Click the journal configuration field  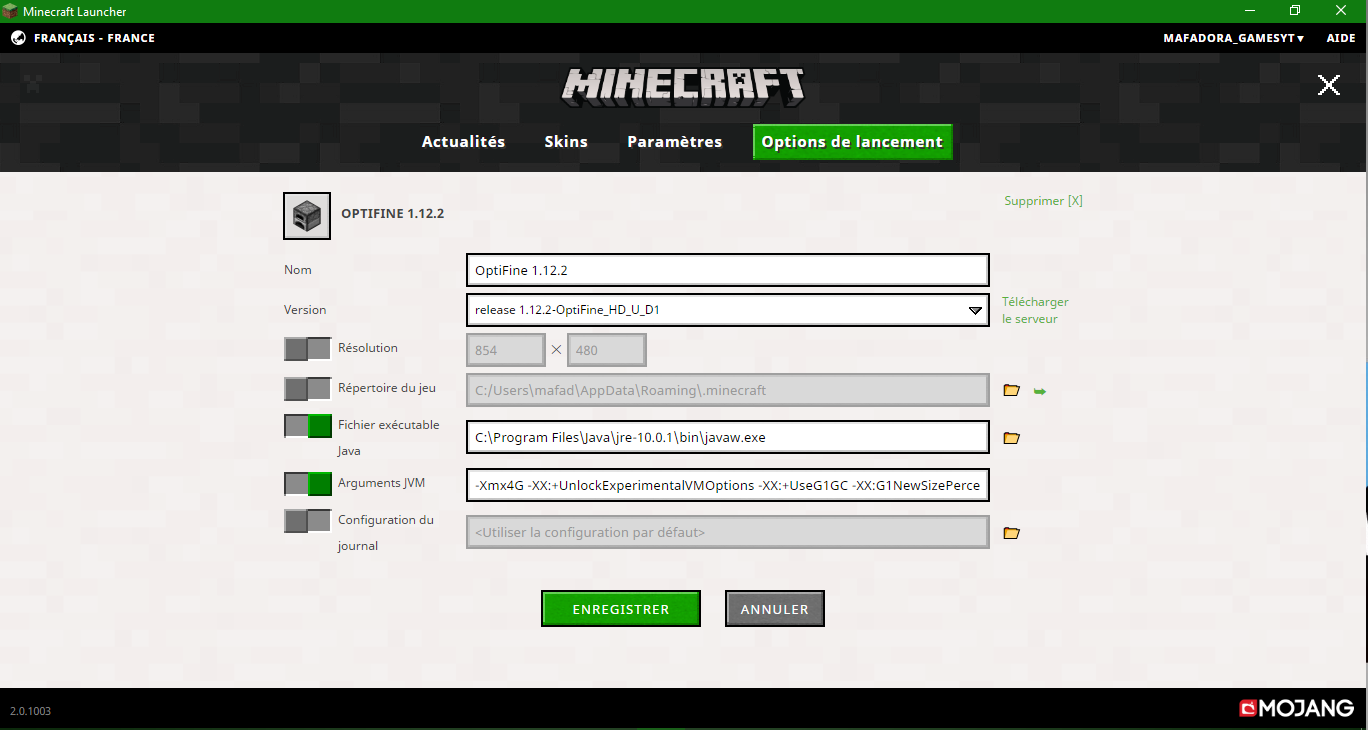728,532
